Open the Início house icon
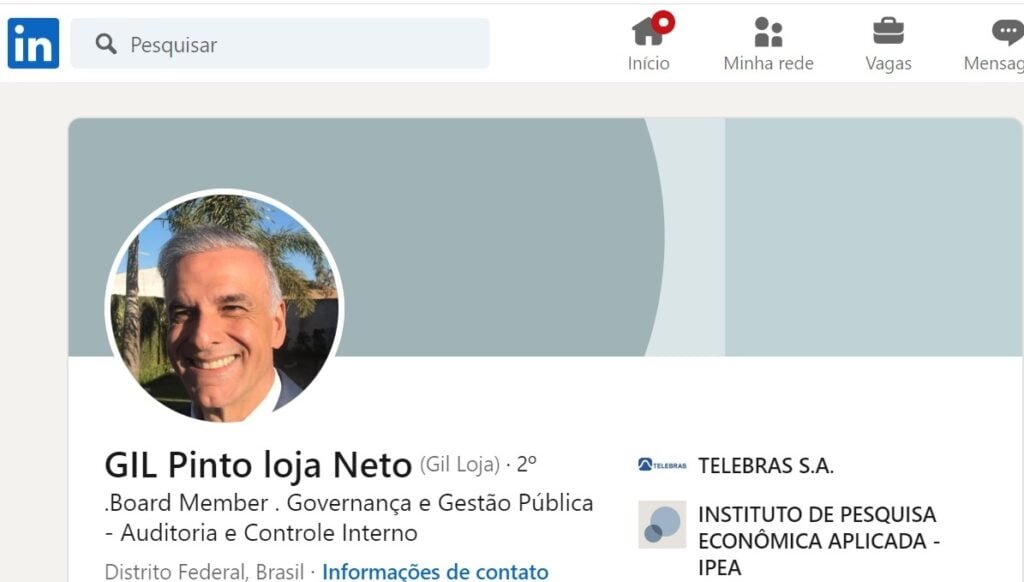The height and width of the screenshot is (582, 1024). pos(648,31)
